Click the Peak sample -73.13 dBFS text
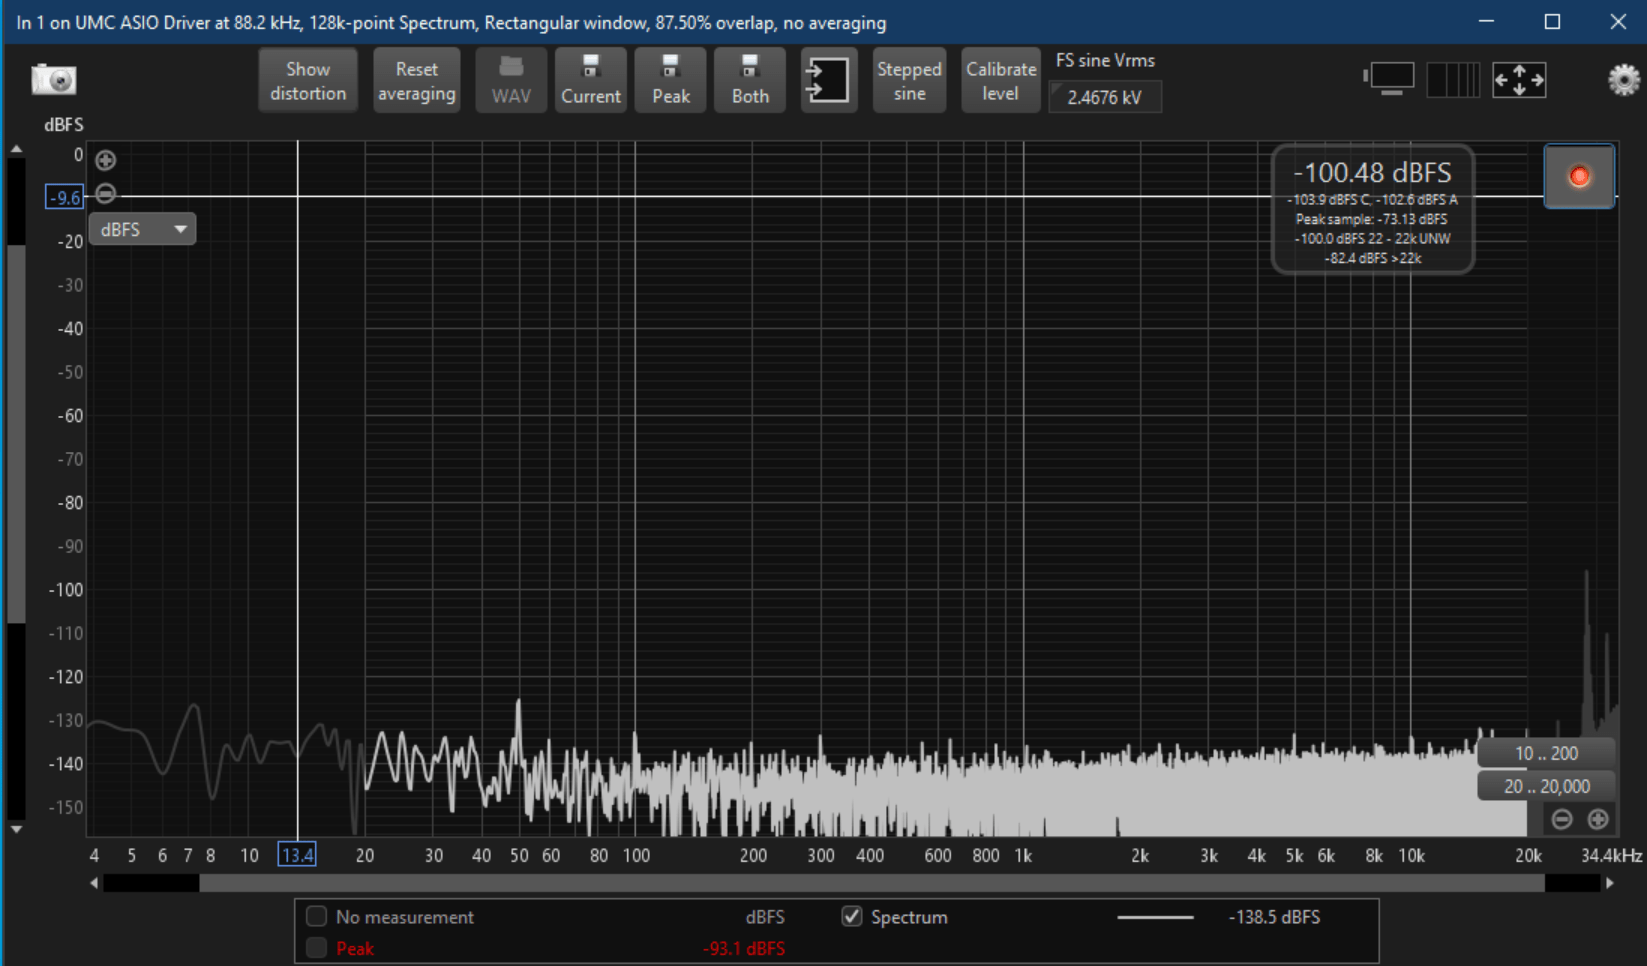Image resolution: width=1647 pixels, height=966 pixels. tap(1372, 219)
